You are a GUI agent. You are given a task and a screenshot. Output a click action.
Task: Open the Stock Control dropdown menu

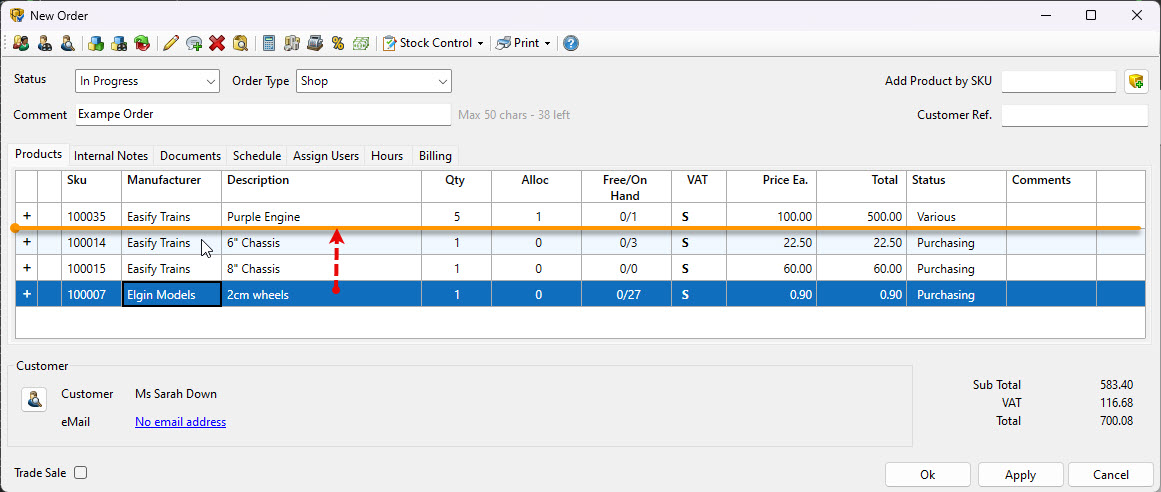[x=434, y=43]
